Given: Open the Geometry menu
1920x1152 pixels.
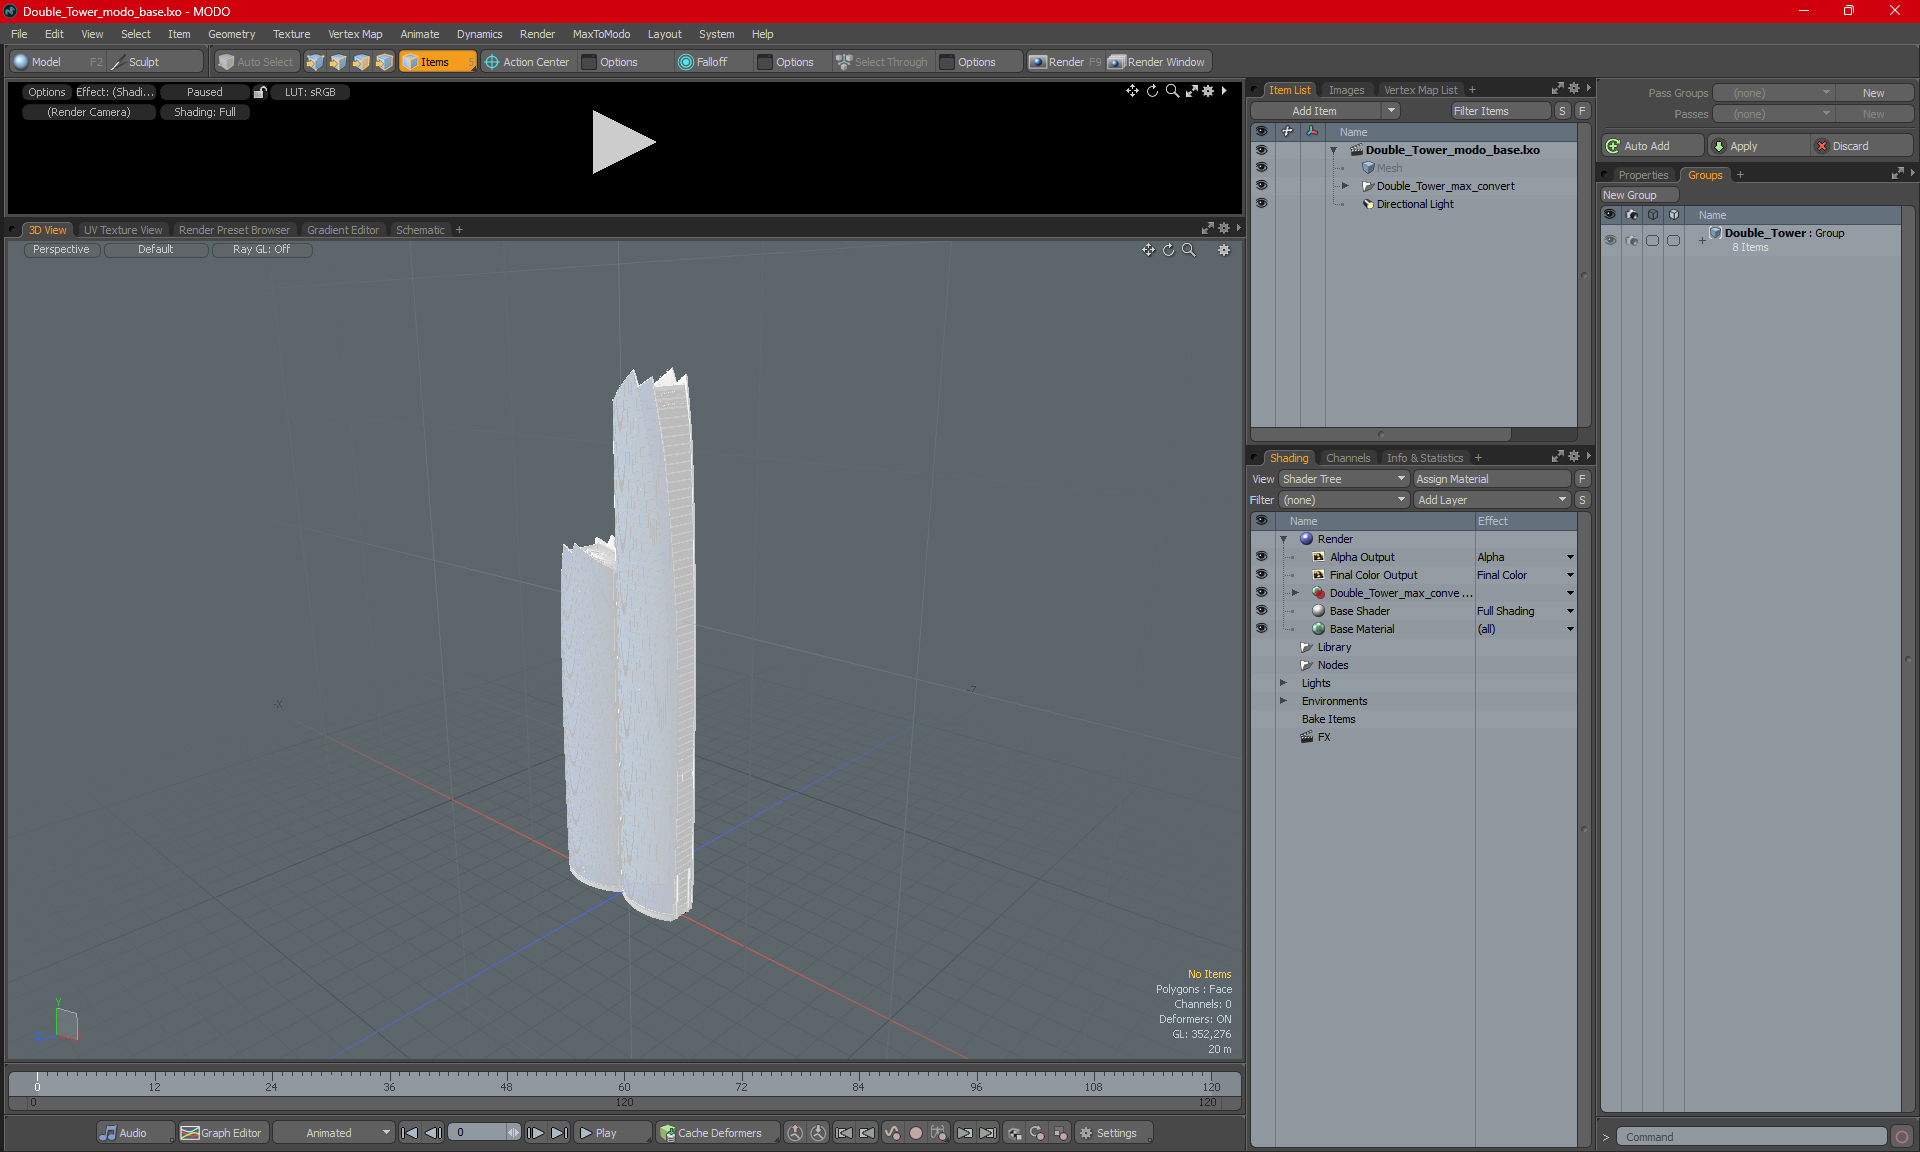Looking at the screenshot, I should pos(229,33).
